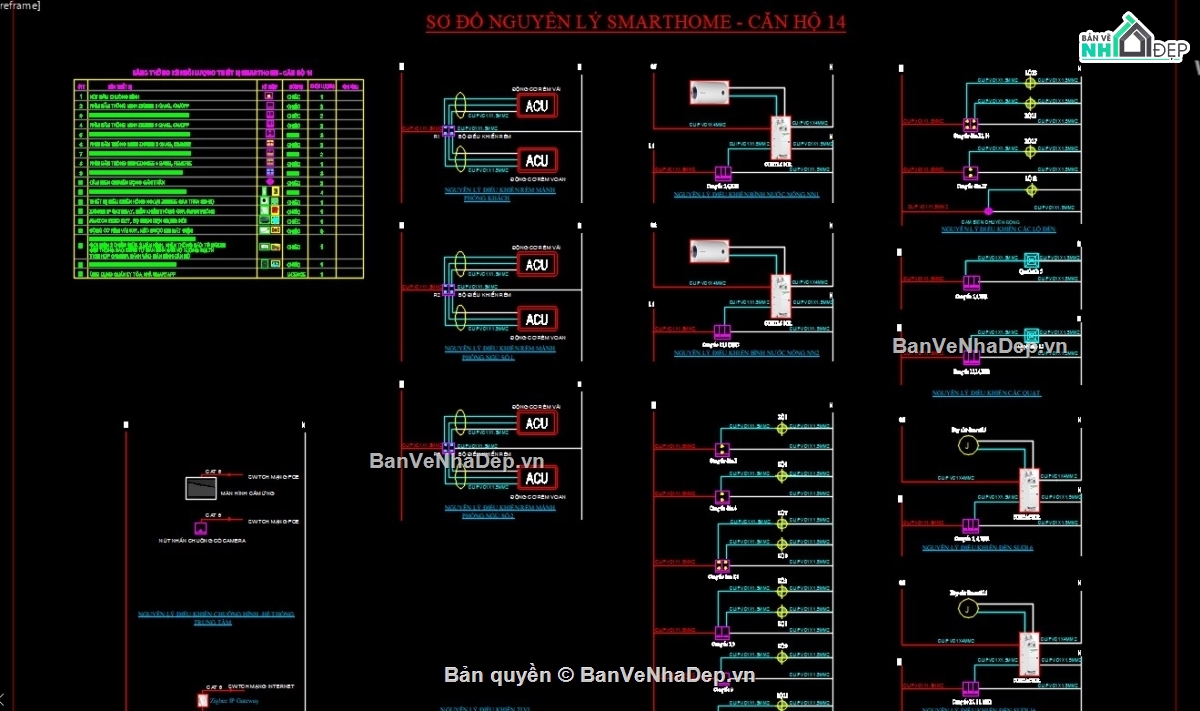Viewport: 1200px width, 711px height.
Task: Select the topmost yellow downlight symbol LỘ 12
Action: 1031,83
